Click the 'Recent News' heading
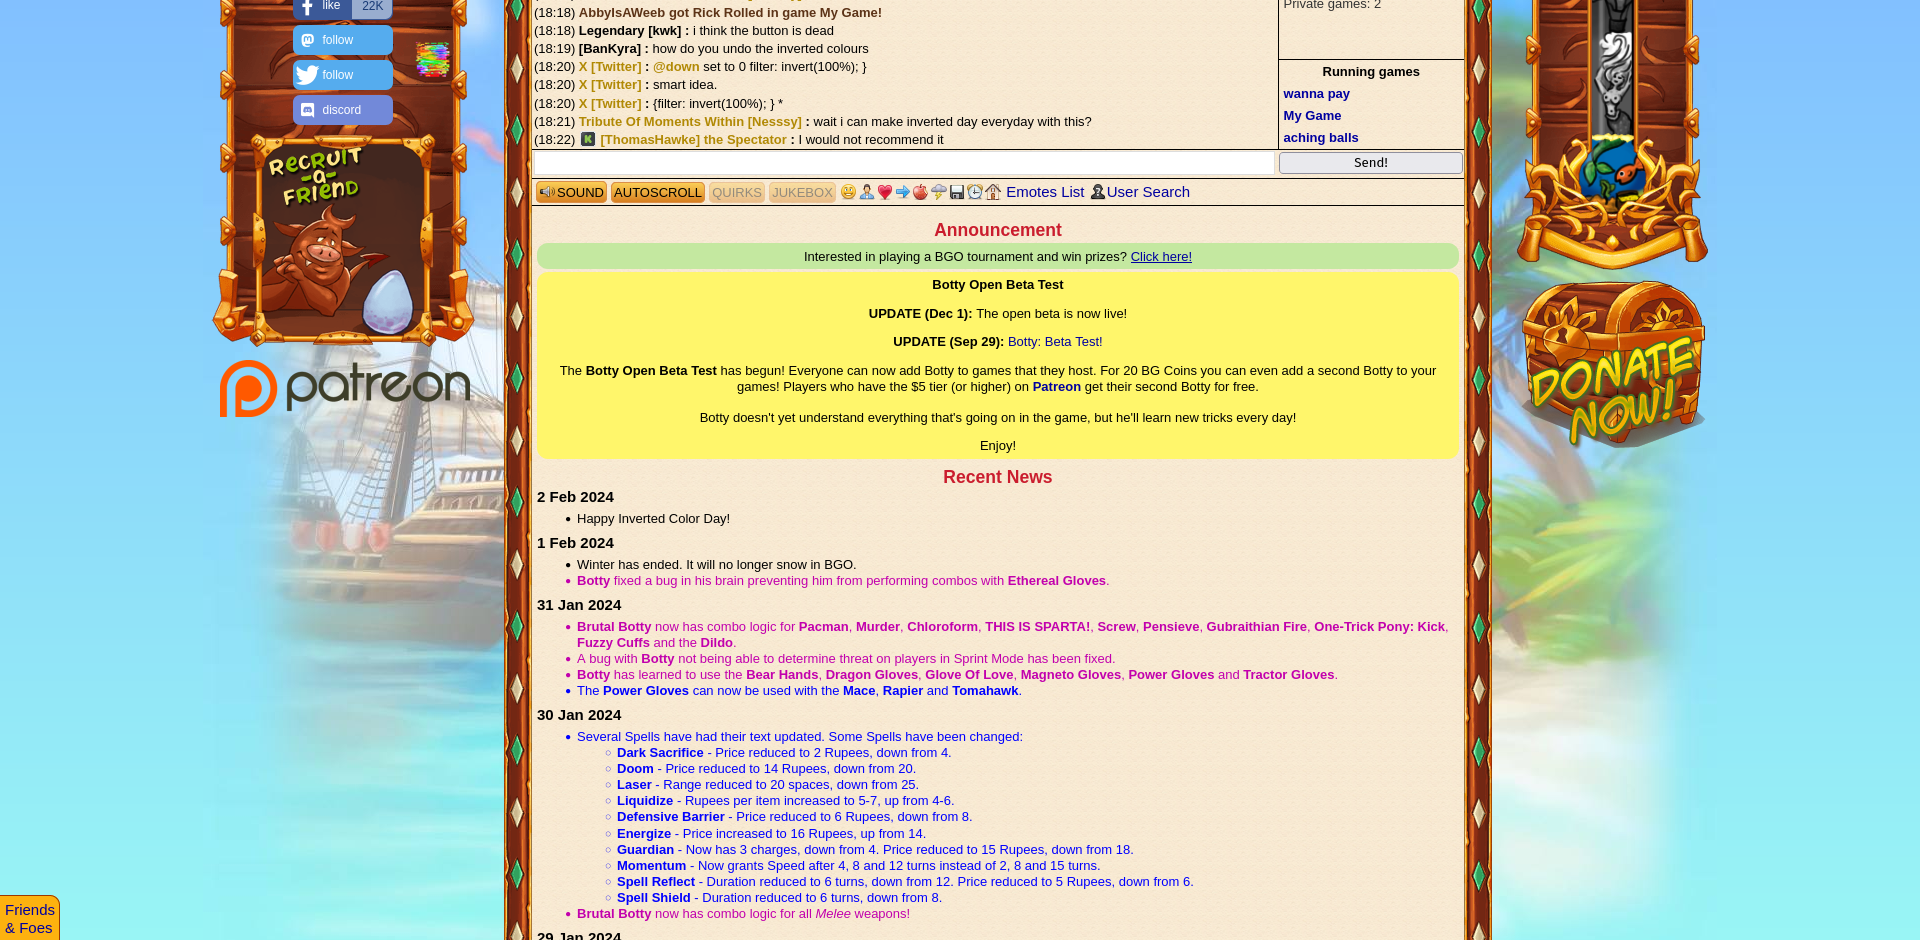Screen dimensions: 1920x940 click(997, 477)
